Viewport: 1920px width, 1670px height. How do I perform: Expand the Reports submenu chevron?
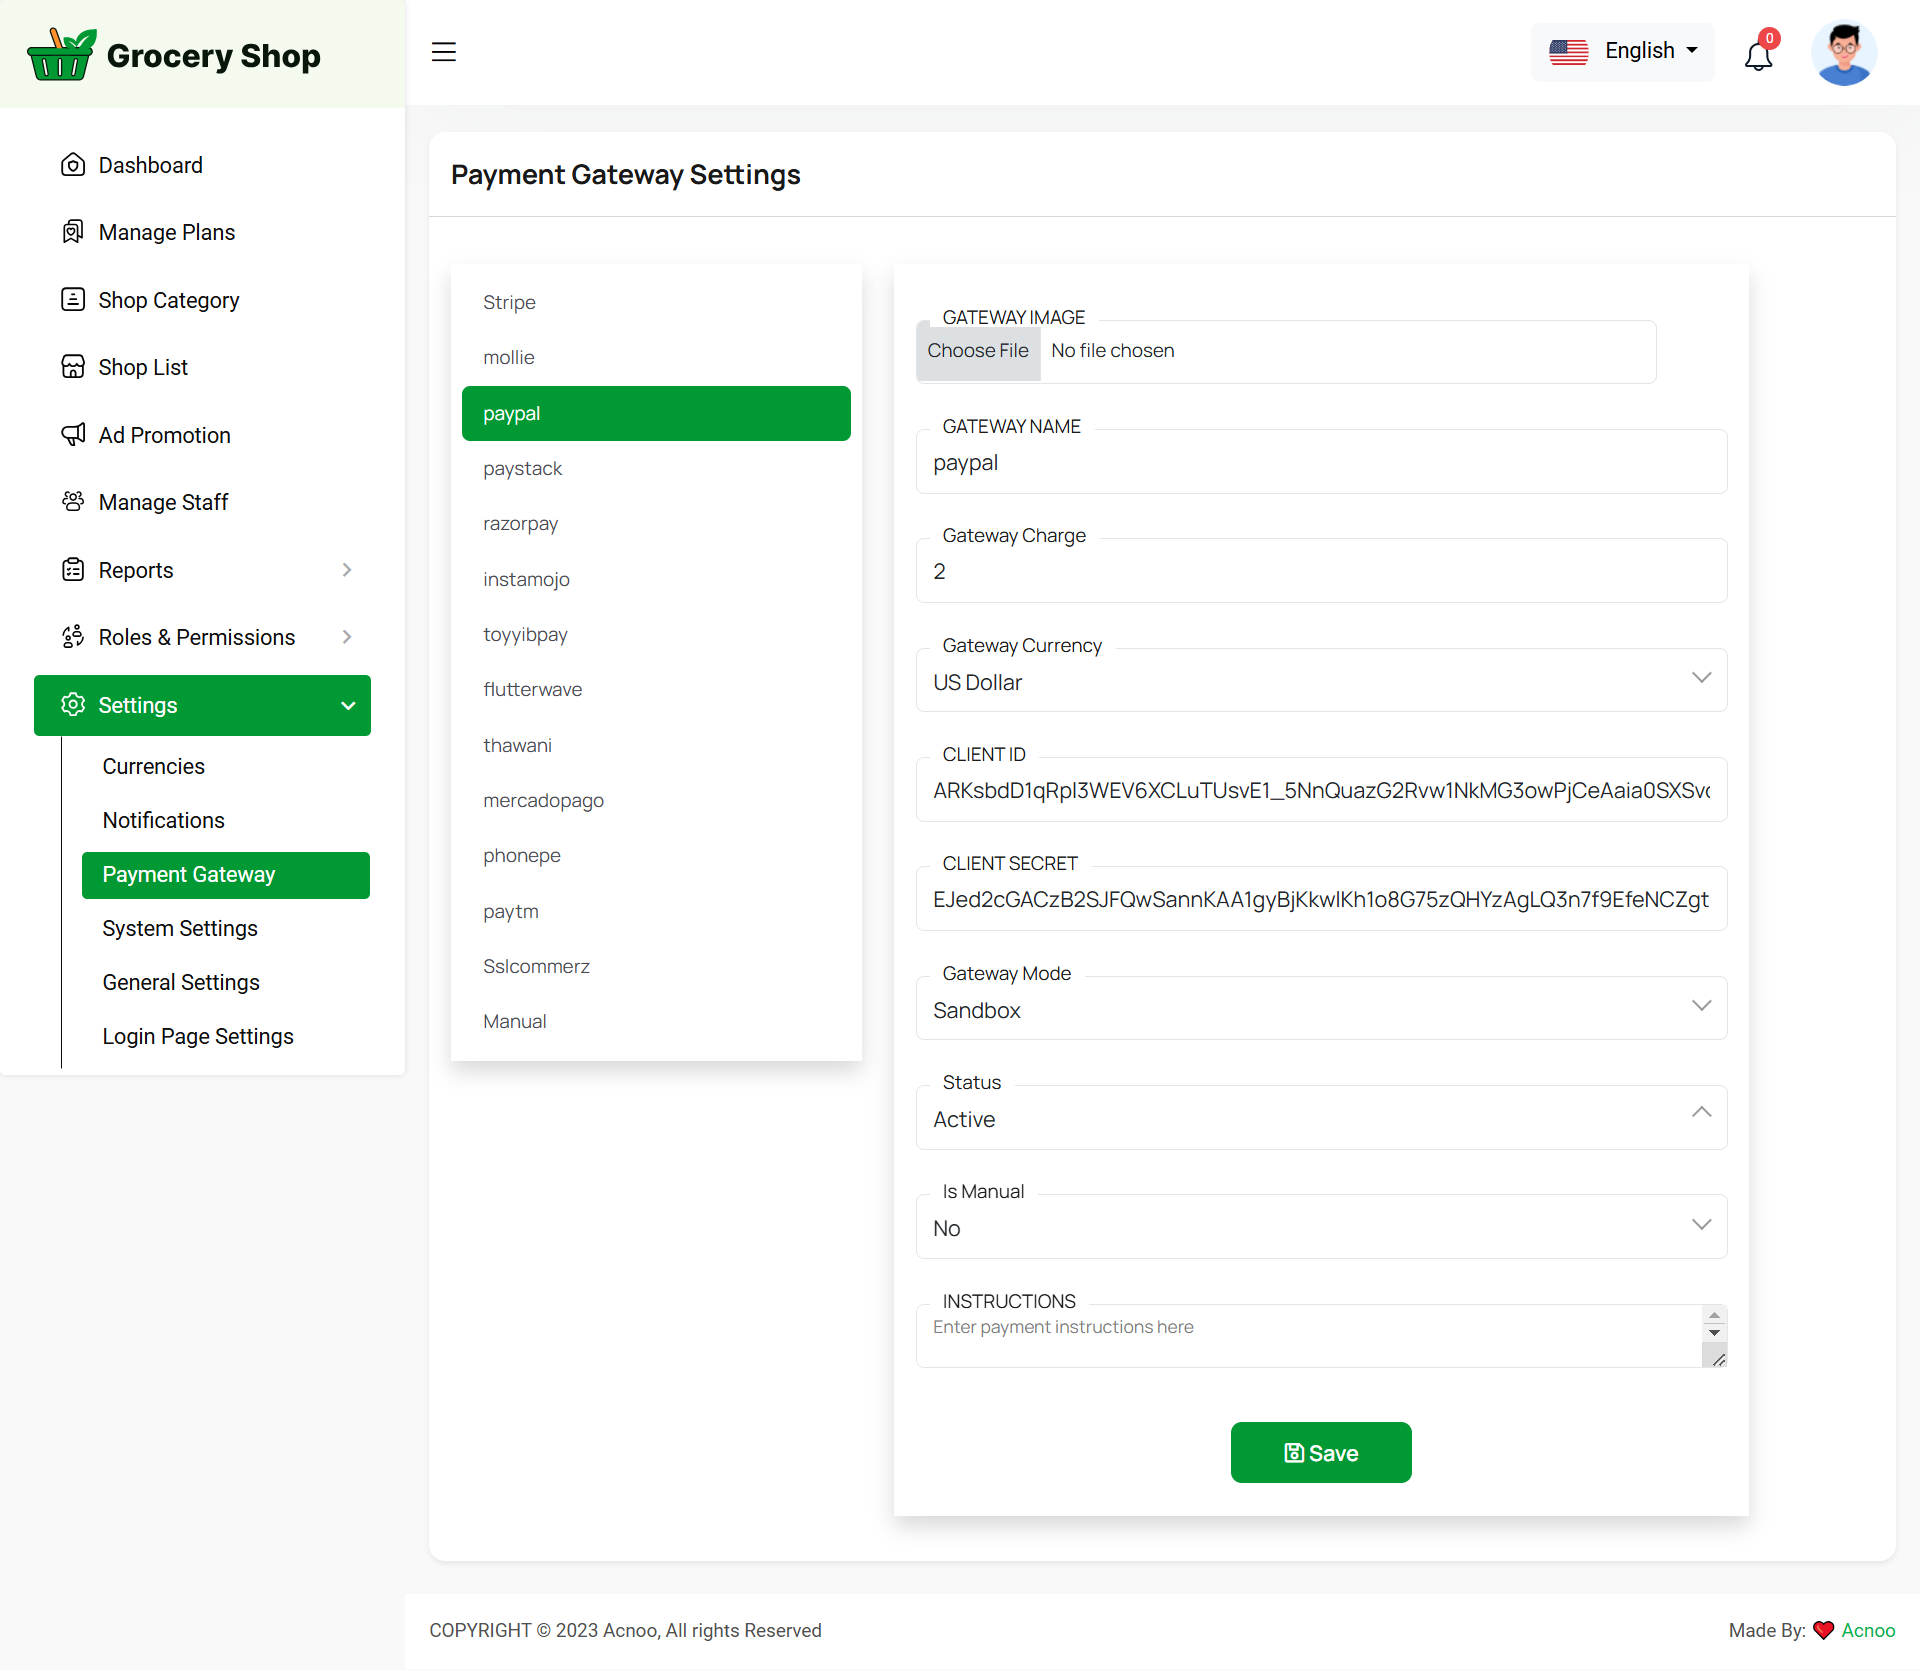tap(347, 570)
